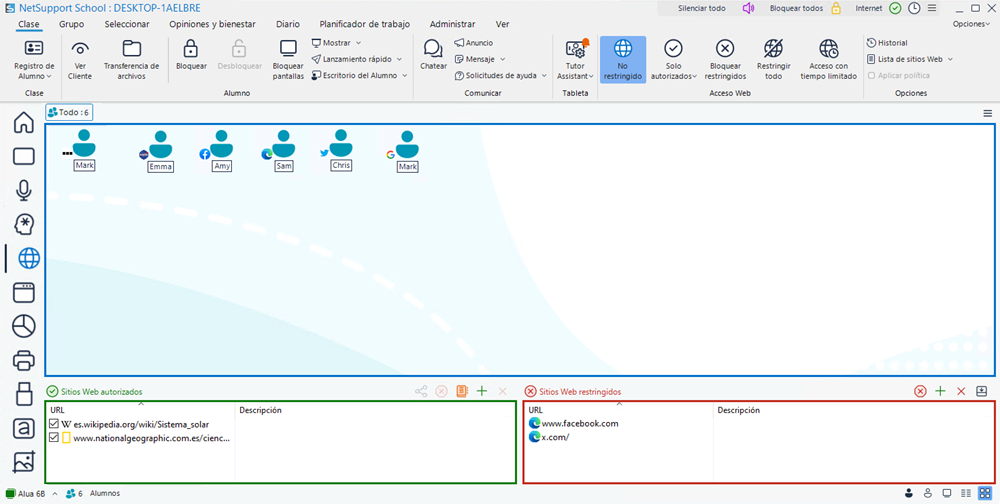Click the circled red X in restringidos toolbar
Viewport: 1000px width, 504px height.
pos(920,391)
